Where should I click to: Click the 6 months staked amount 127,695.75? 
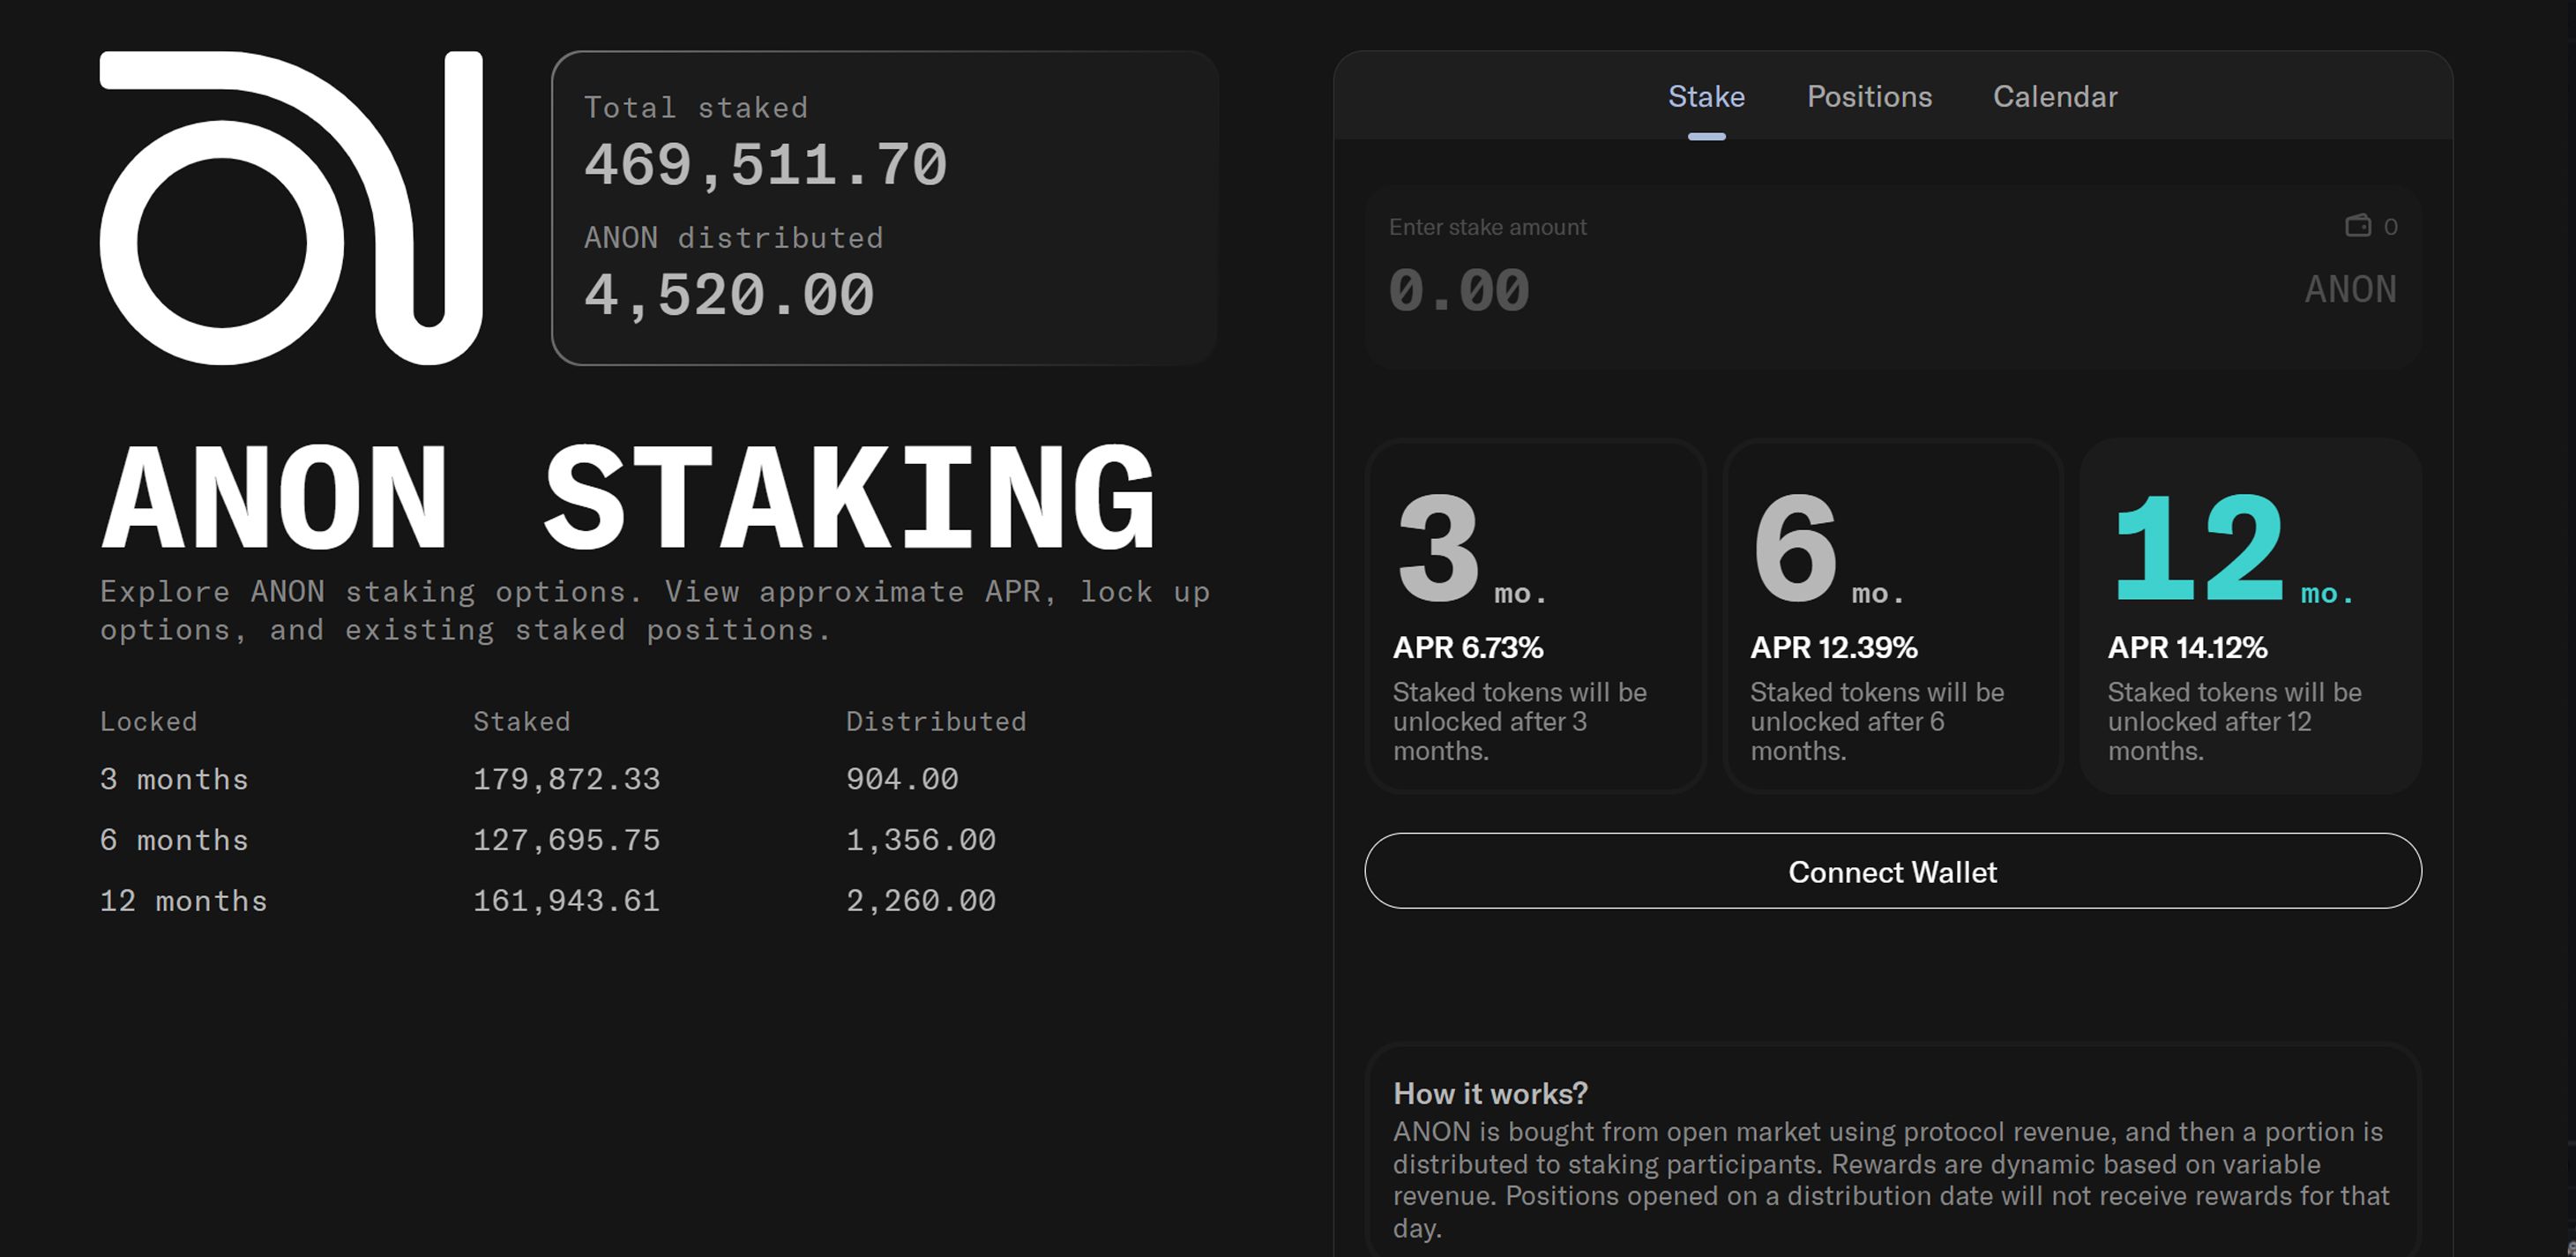tap(566, 840)
